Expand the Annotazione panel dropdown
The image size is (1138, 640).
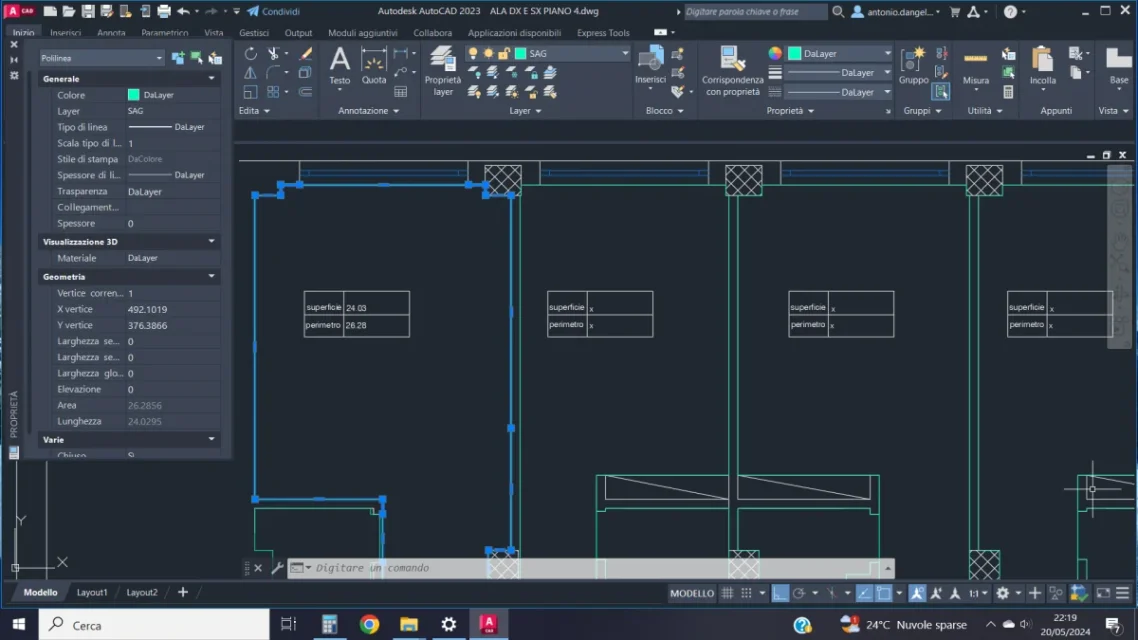pyautogui.click(x=368, y=111)
